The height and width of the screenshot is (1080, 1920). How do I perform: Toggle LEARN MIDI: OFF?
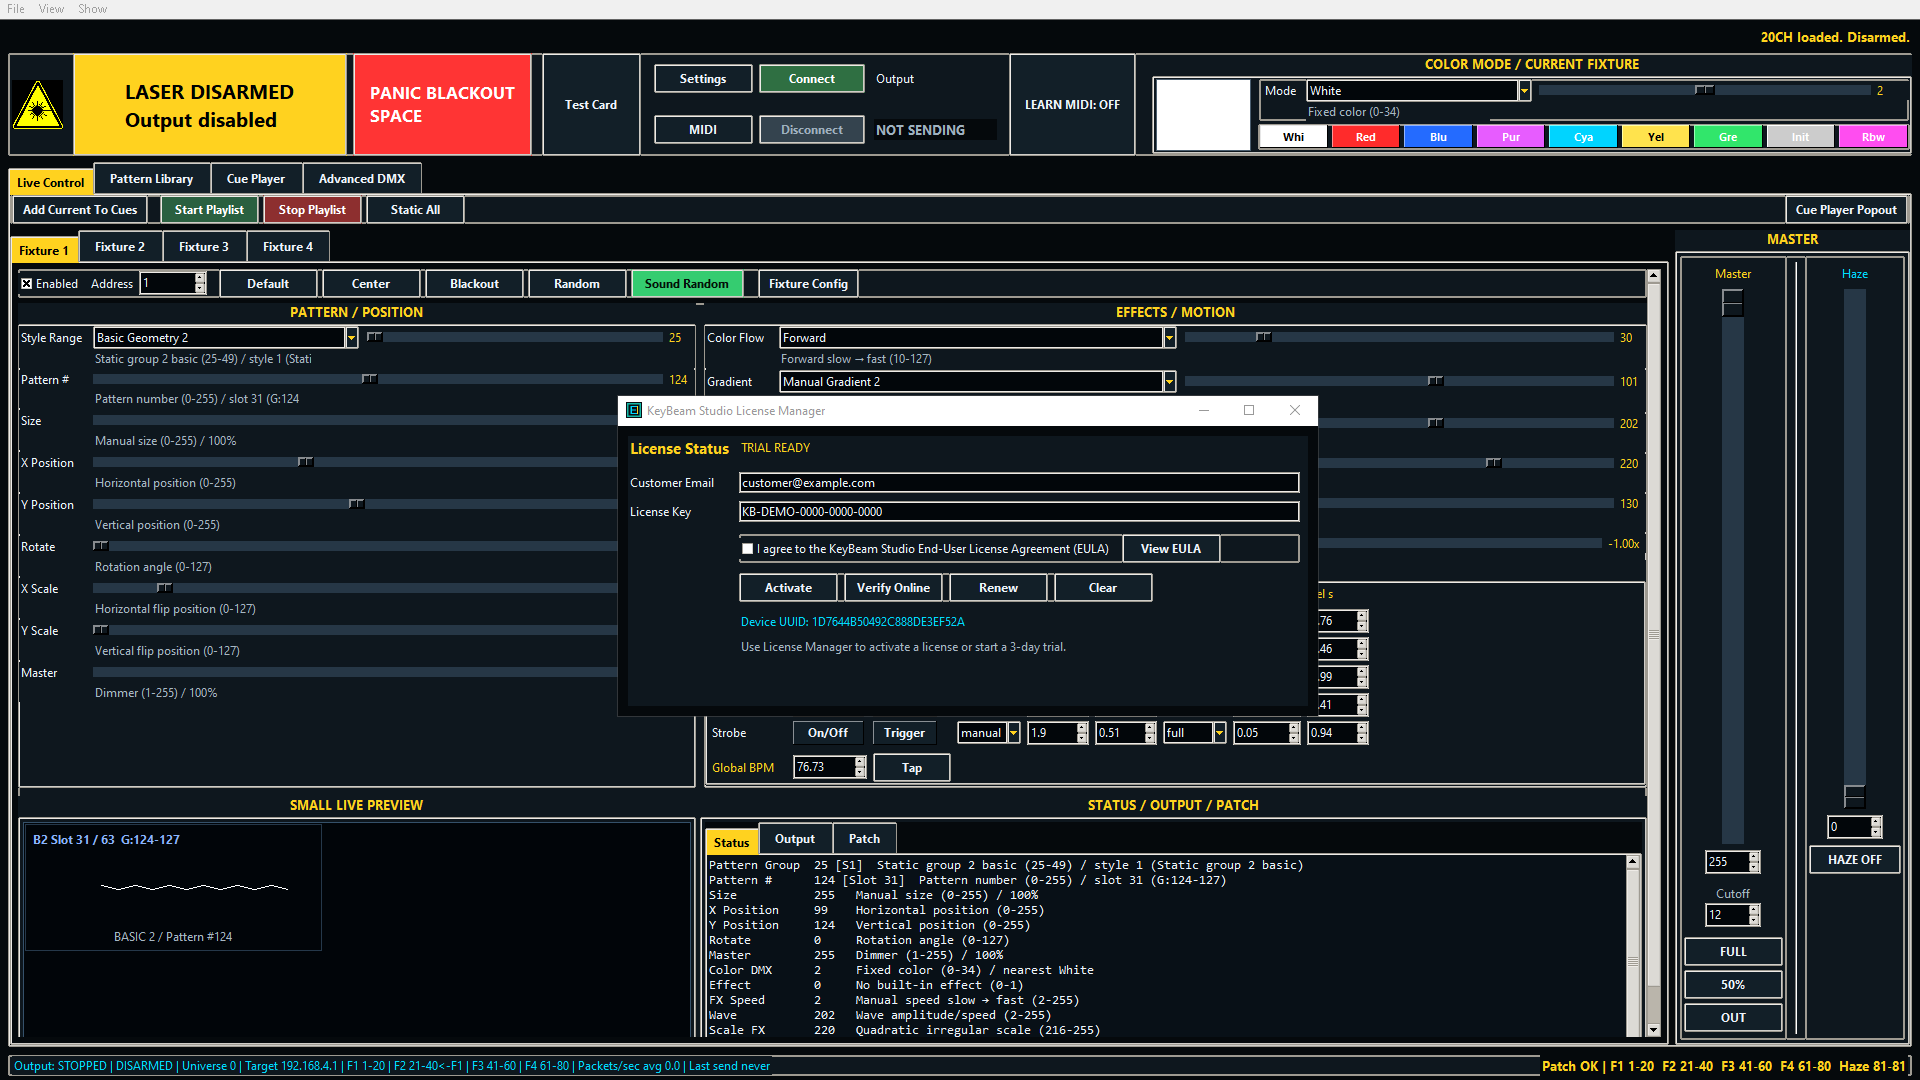1072,105
